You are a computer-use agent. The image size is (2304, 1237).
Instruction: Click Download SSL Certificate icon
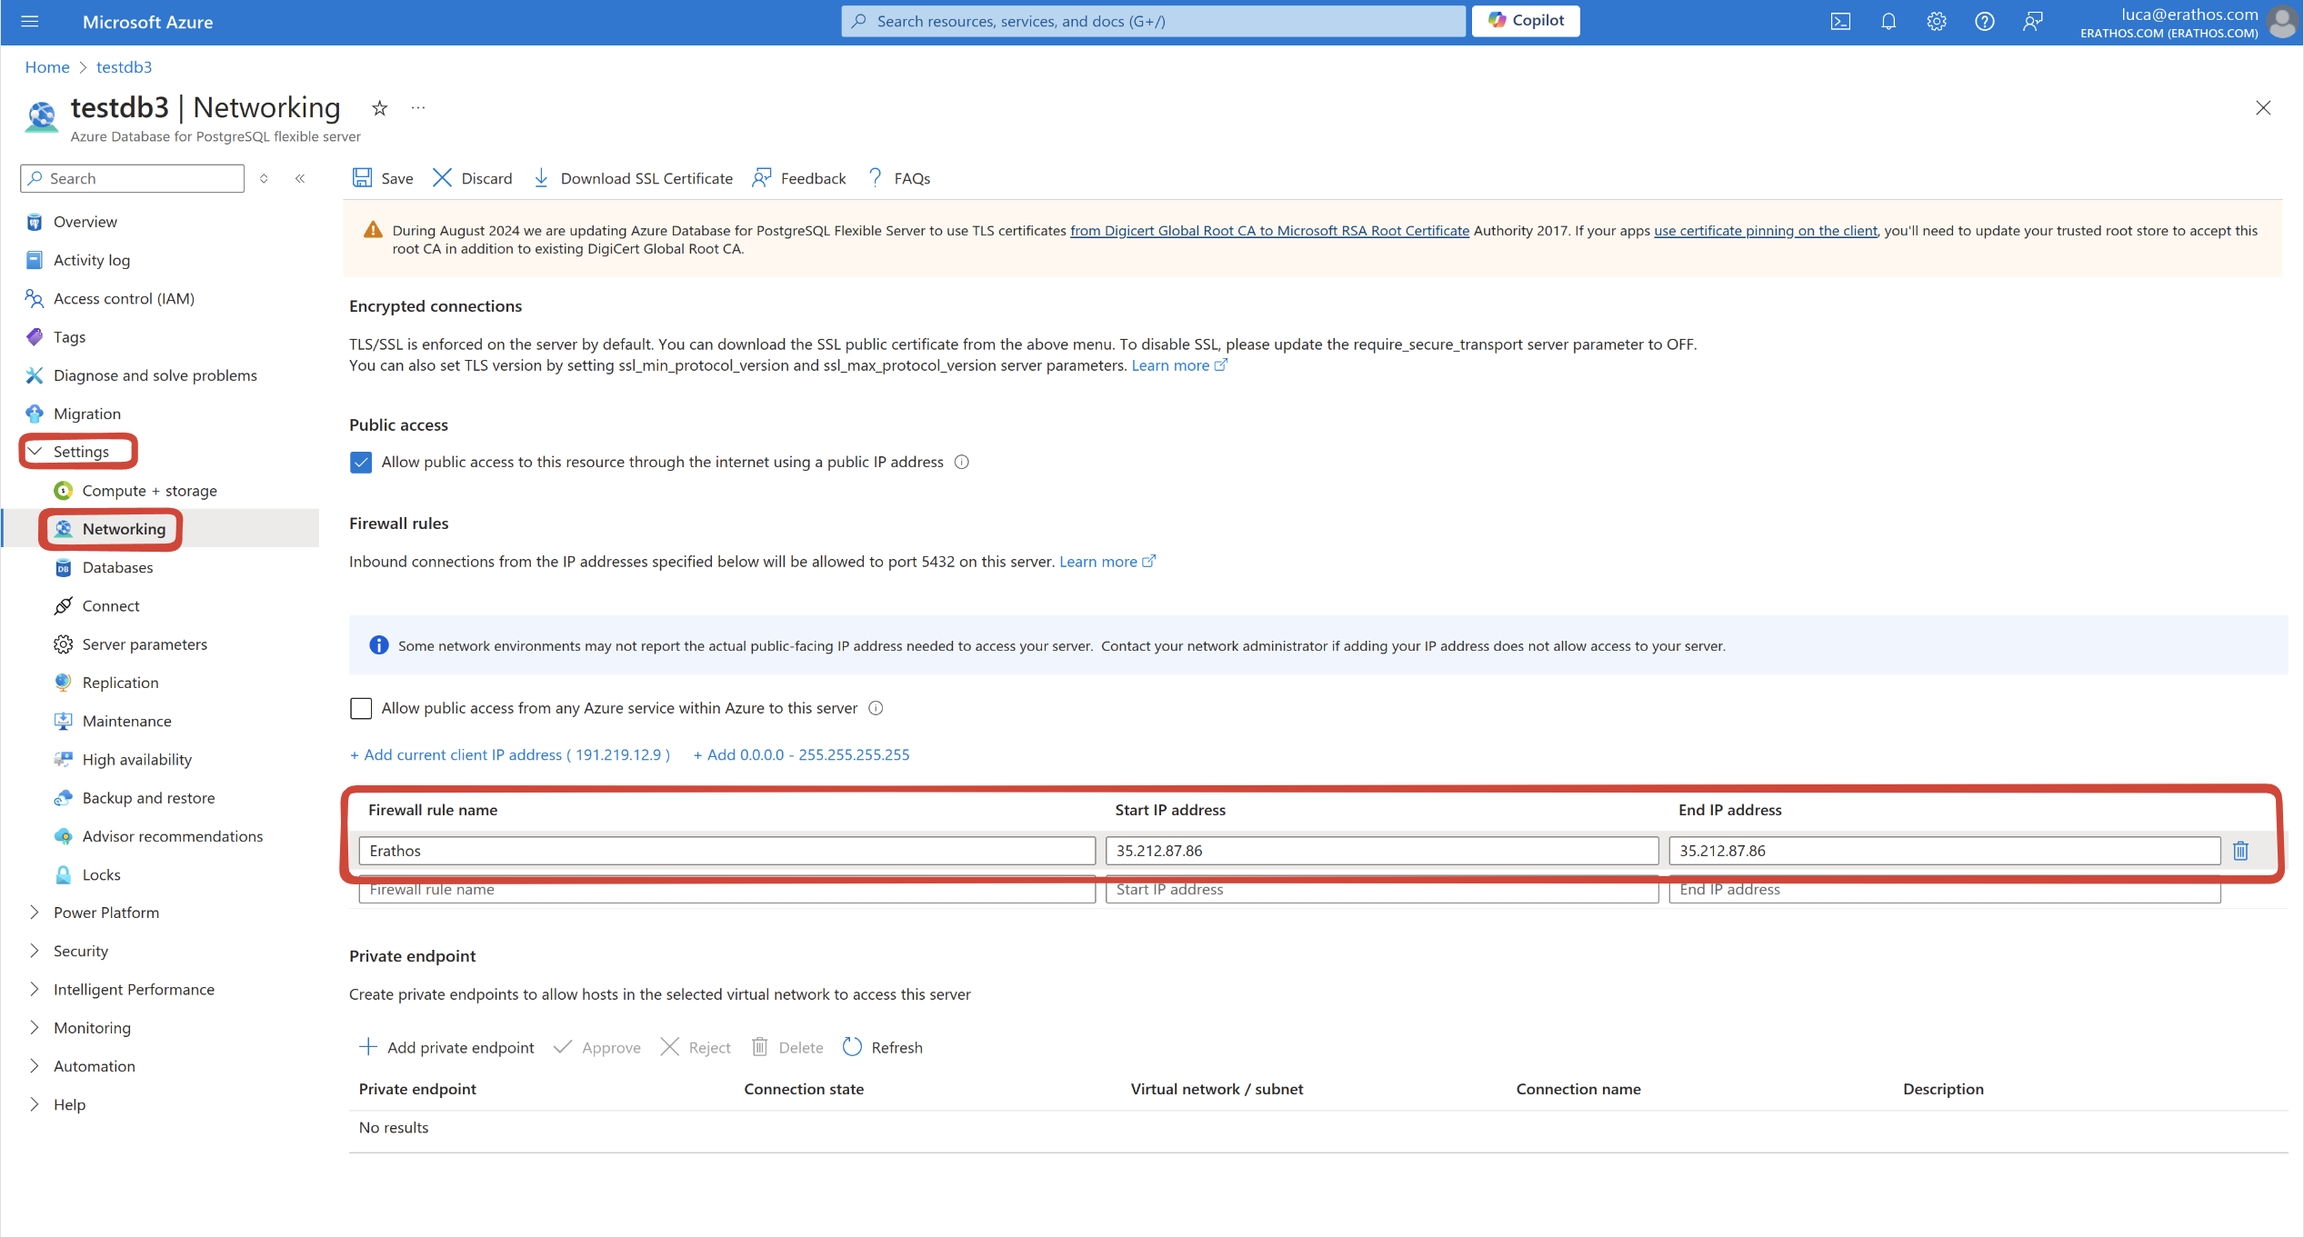[541, 178]
